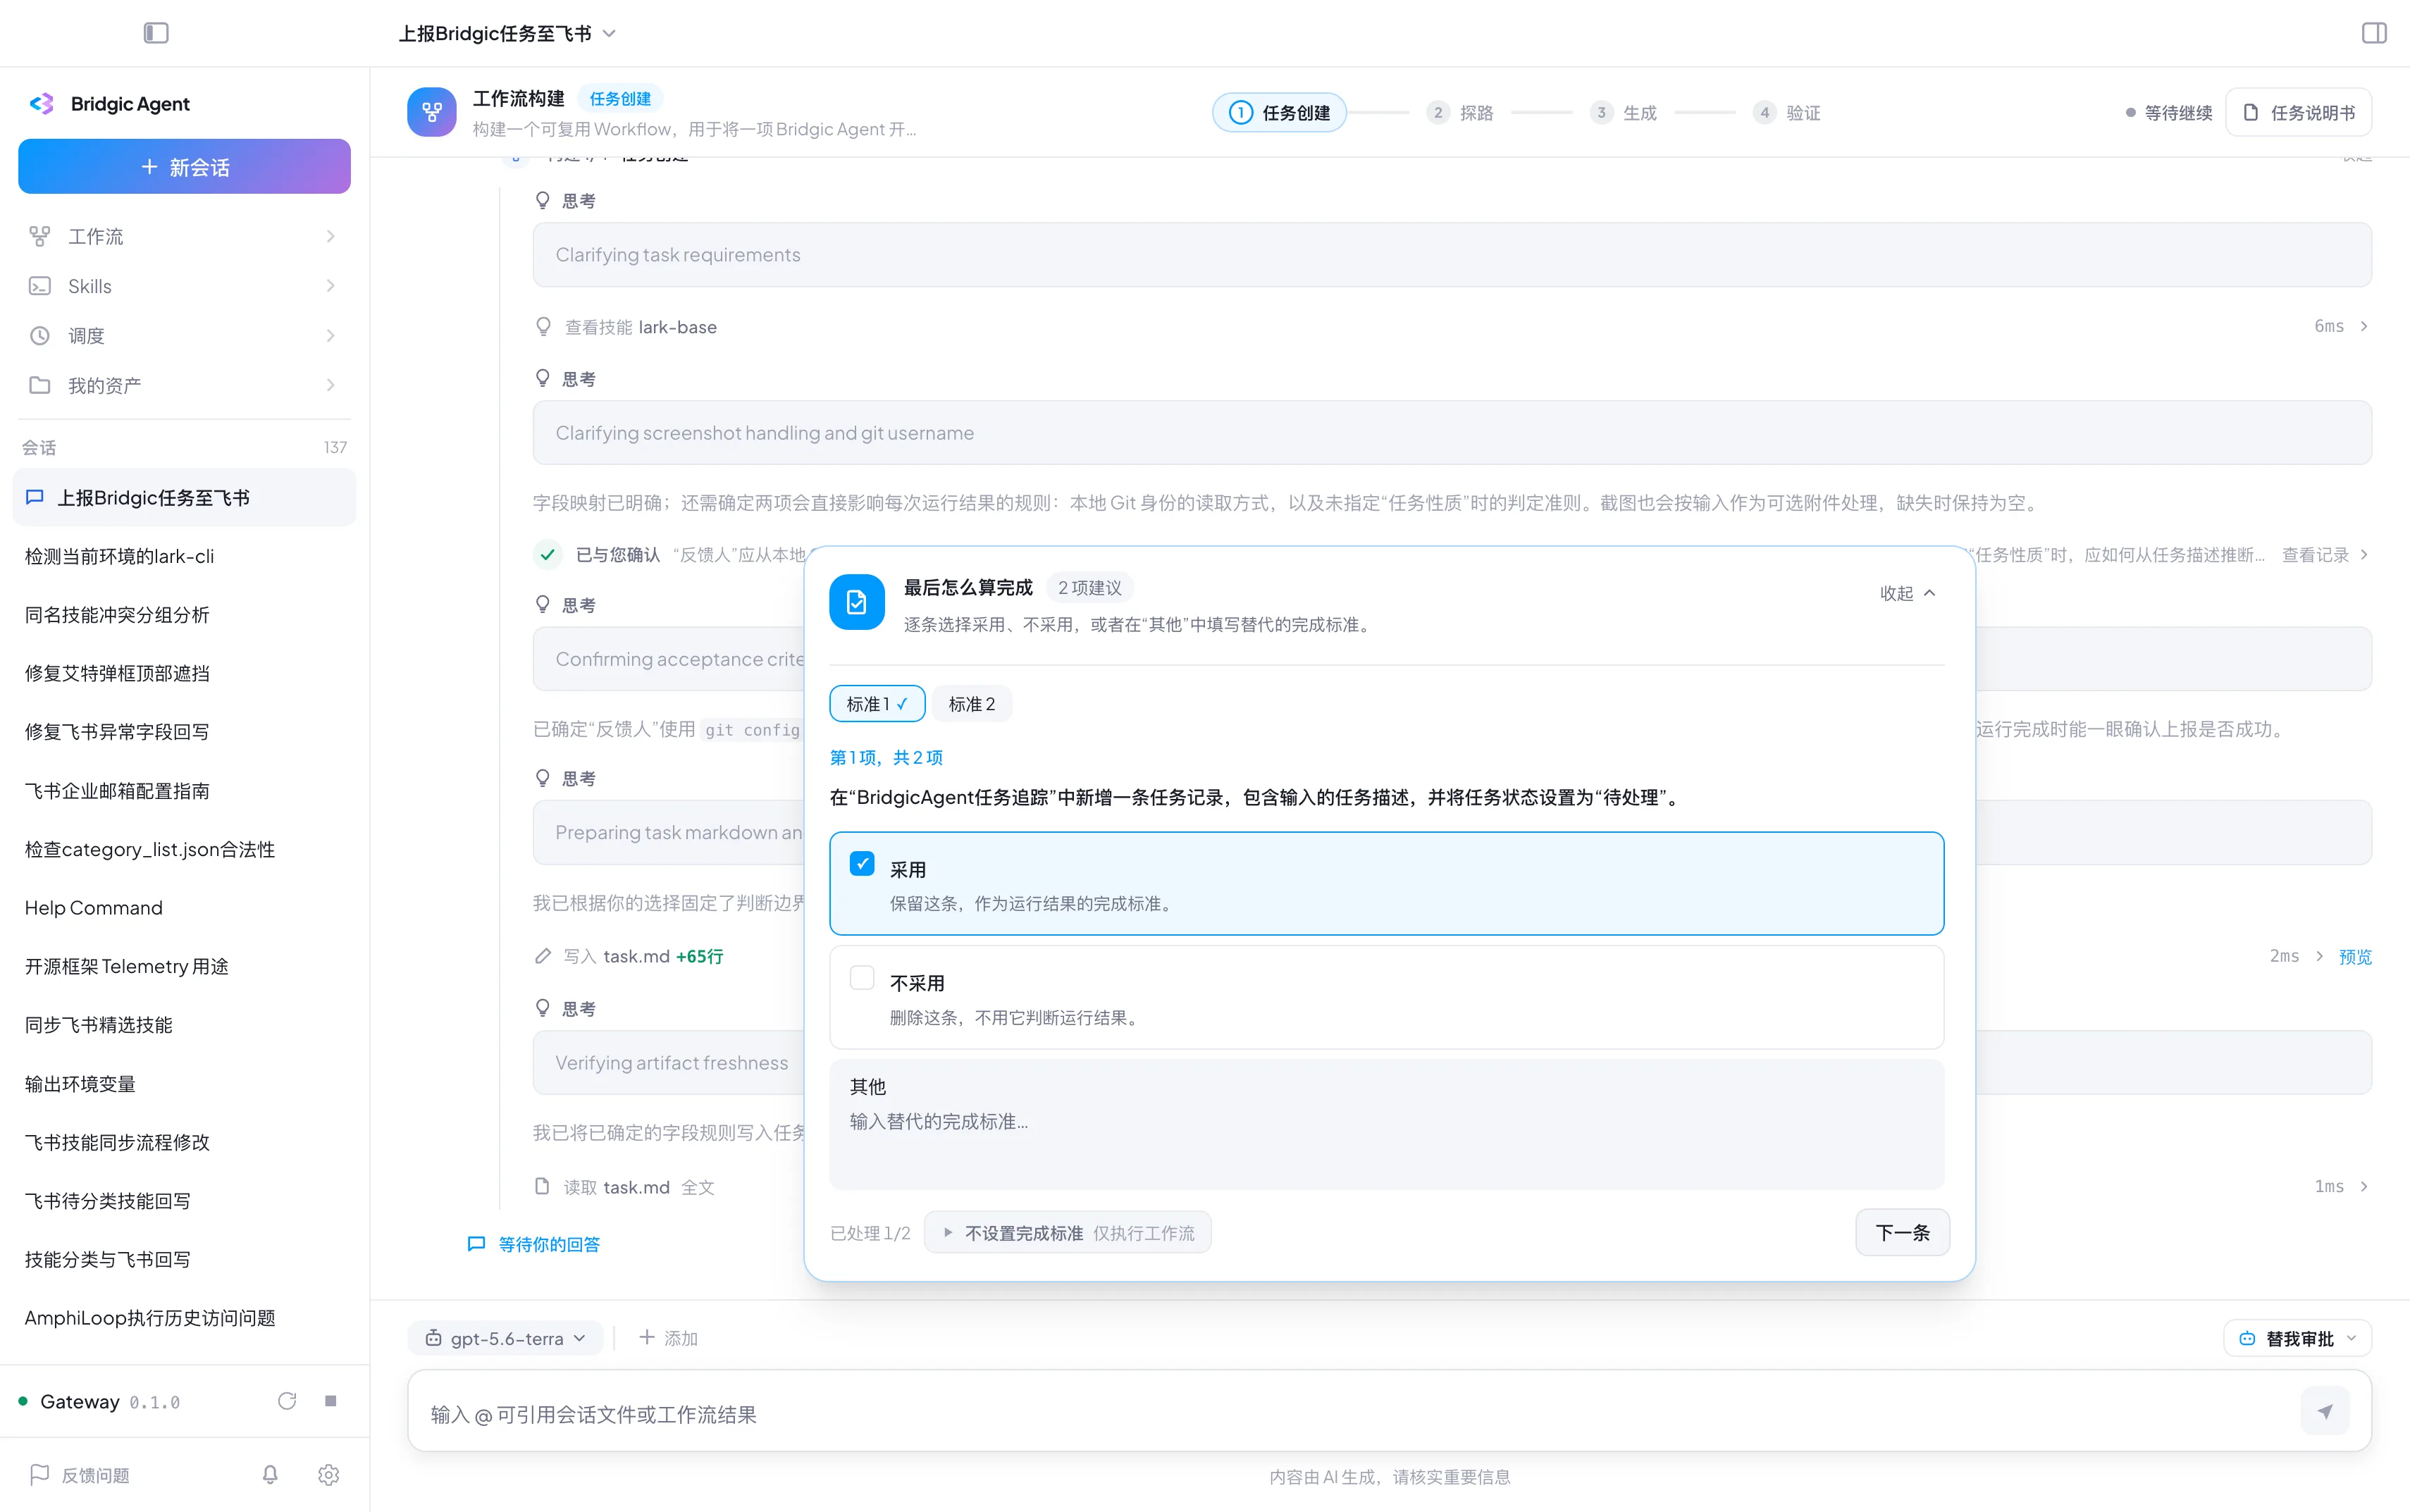Check the 采用 checkbox
The width and height of the screenshot is (2410, 1512).
point(862,863)
